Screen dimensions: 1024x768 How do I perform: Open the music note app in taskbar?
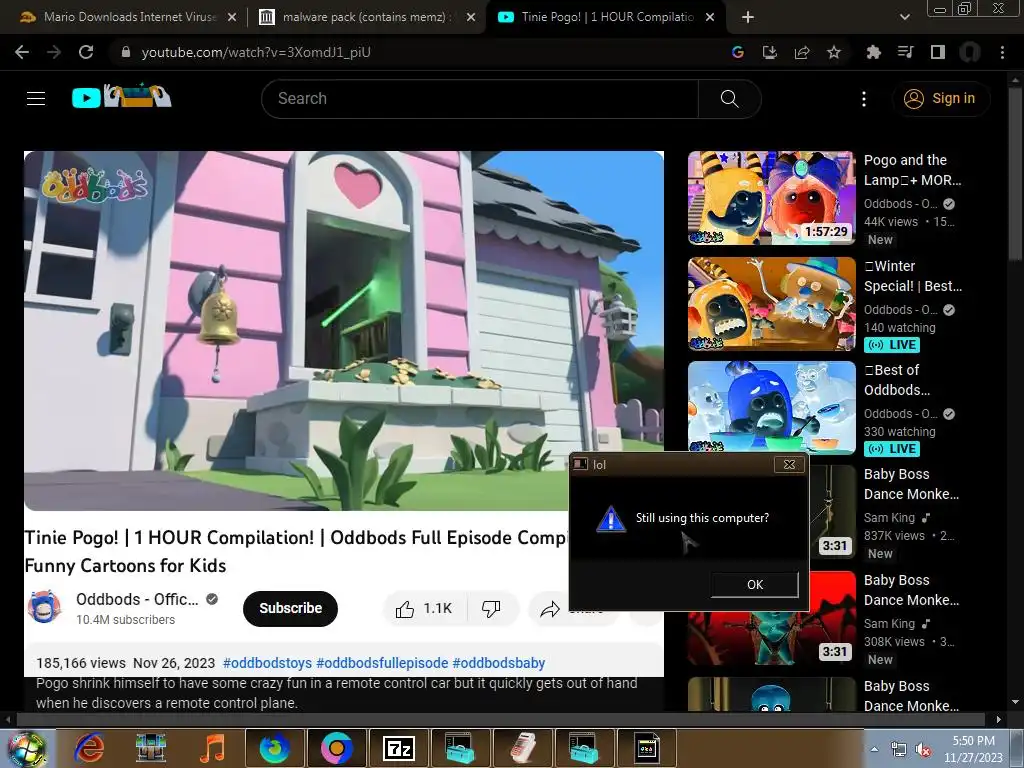(212, 748)
